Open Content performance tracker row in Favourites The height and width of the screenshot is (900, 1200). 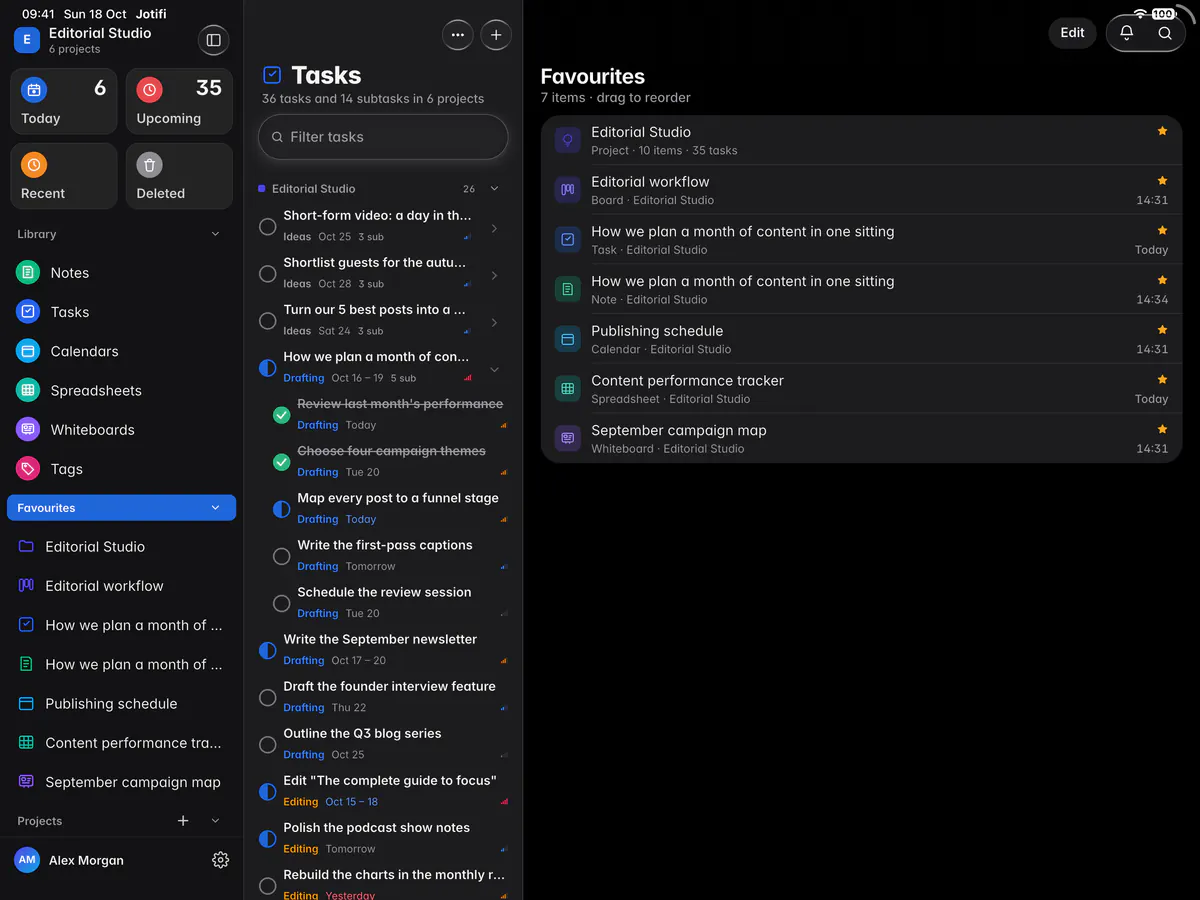(861, 389)
